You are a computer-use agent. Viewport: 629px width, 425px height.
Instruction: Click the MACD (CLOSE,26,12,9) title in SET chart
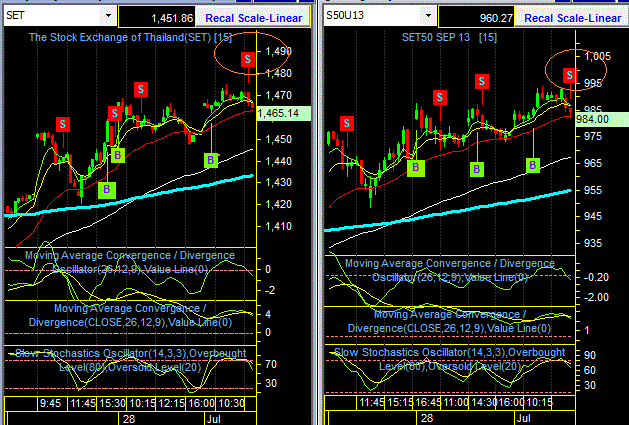(x=130, y=315)
